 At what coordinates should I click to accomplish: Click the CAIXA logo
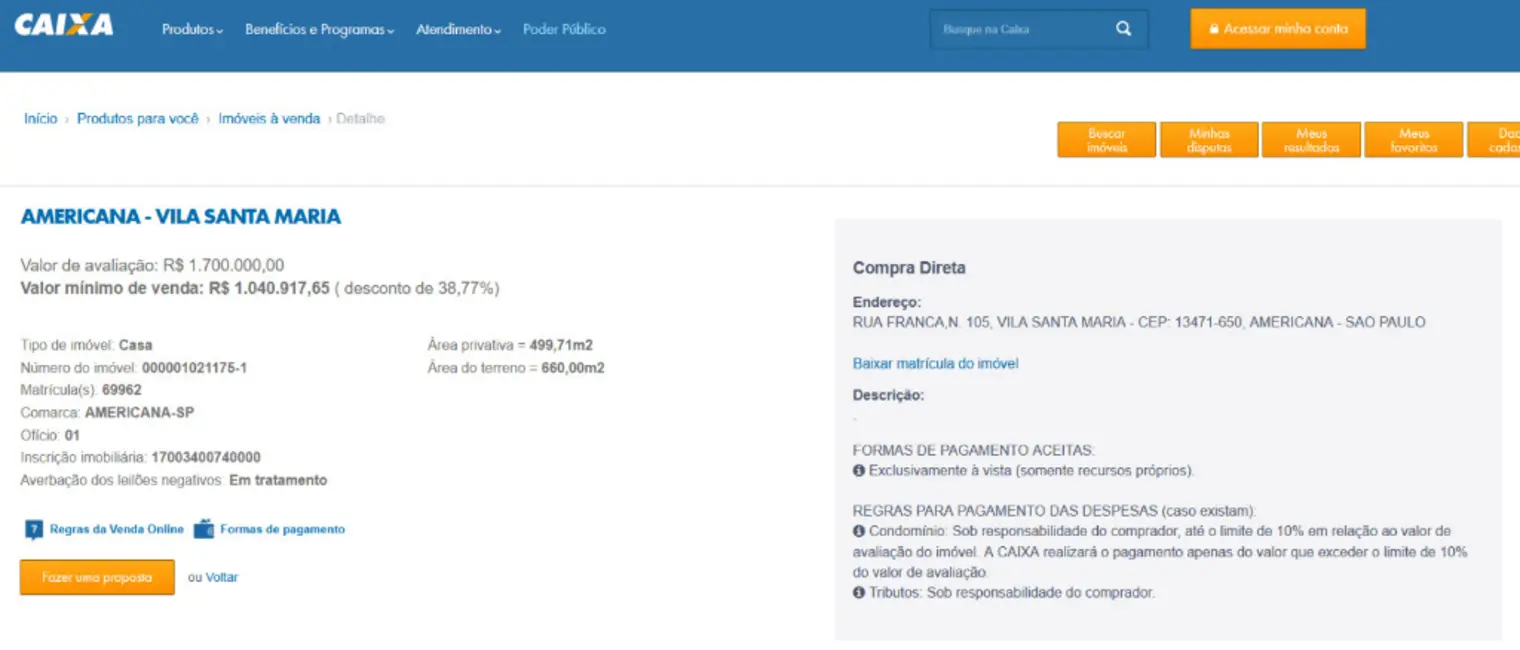[64, 26]
